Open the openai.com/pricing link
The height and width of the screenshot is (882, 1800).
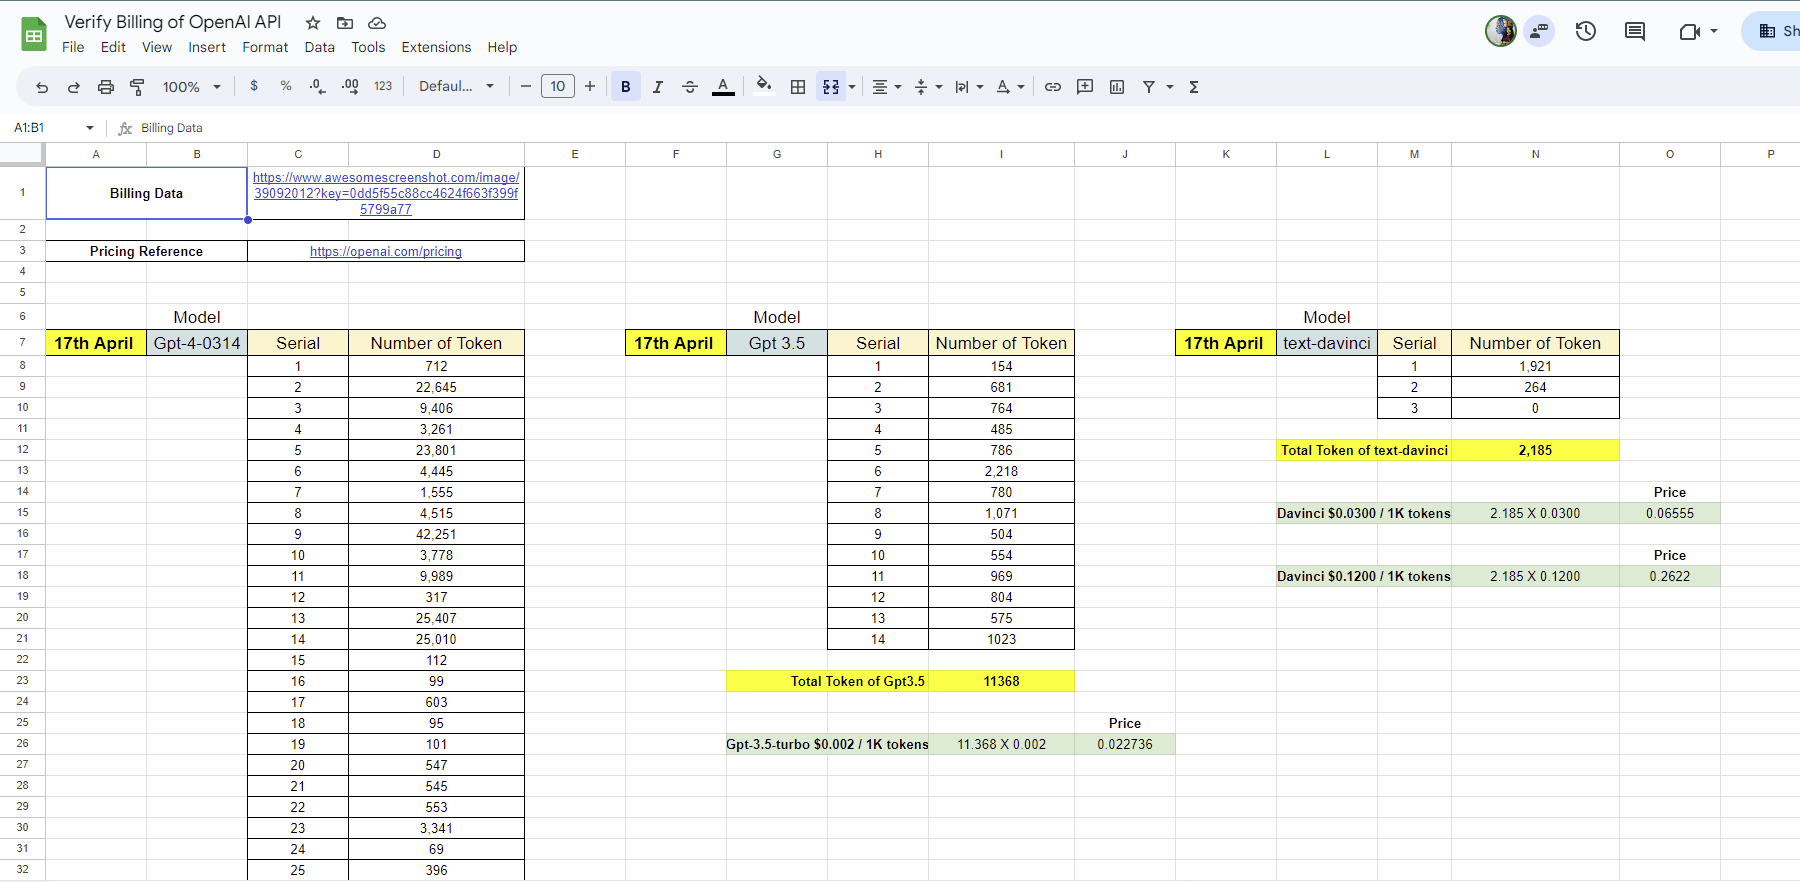tap(386, 252)
